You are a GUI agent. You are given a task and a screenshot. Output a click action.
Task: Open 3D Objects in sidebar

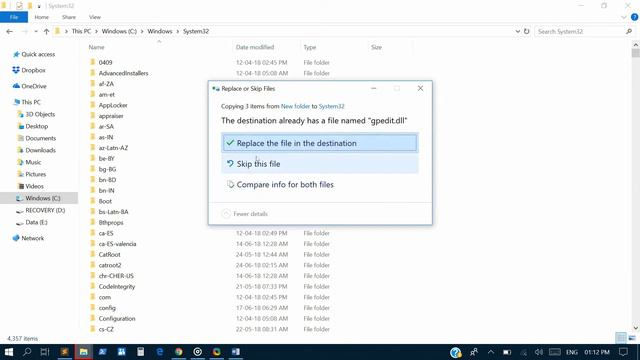point(40,114)
